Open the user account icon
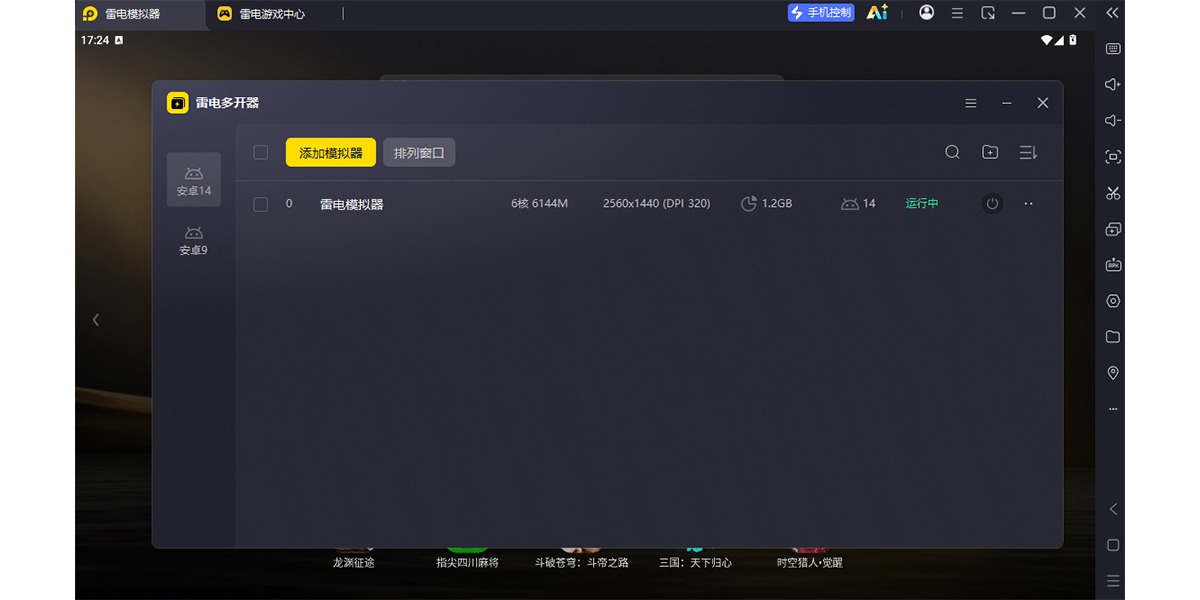1200x600 pixels. pyautogui.click(x=927, y=13)
